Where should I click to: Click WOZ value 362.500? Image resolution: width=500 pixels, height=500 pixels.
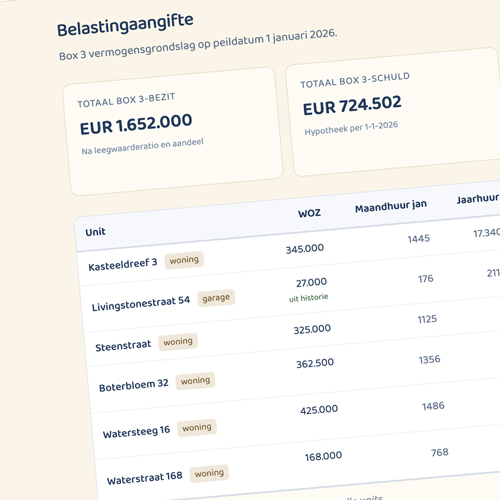(x=315, y=363)
